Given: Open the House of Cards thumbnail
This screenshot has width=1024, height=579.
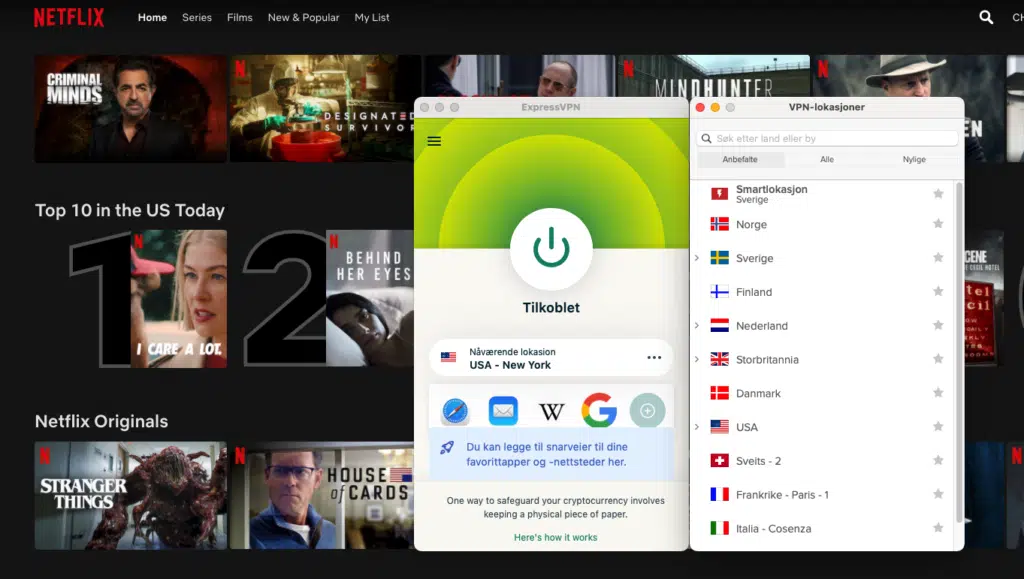Looking at the screenshot, I should [322, 495].
